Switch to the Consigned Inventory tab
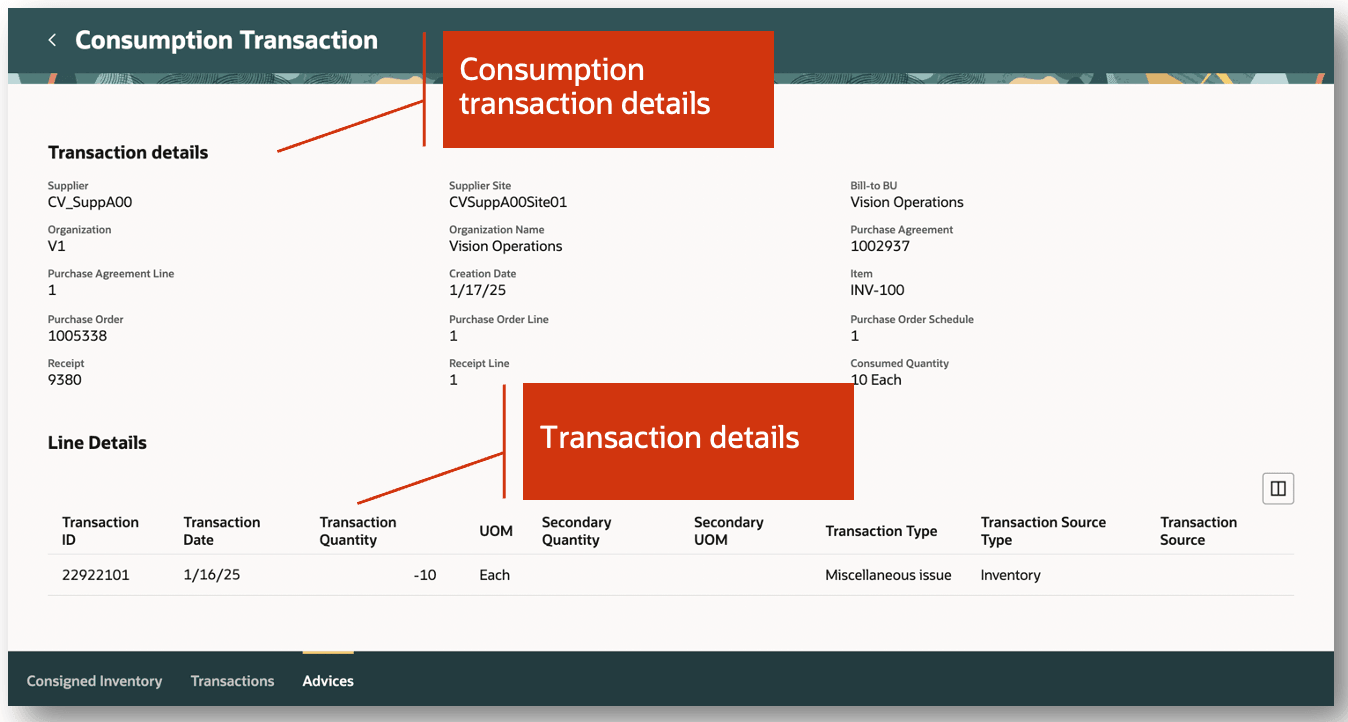The width and height of the screenshot is (1348, 722). (94, 680)
